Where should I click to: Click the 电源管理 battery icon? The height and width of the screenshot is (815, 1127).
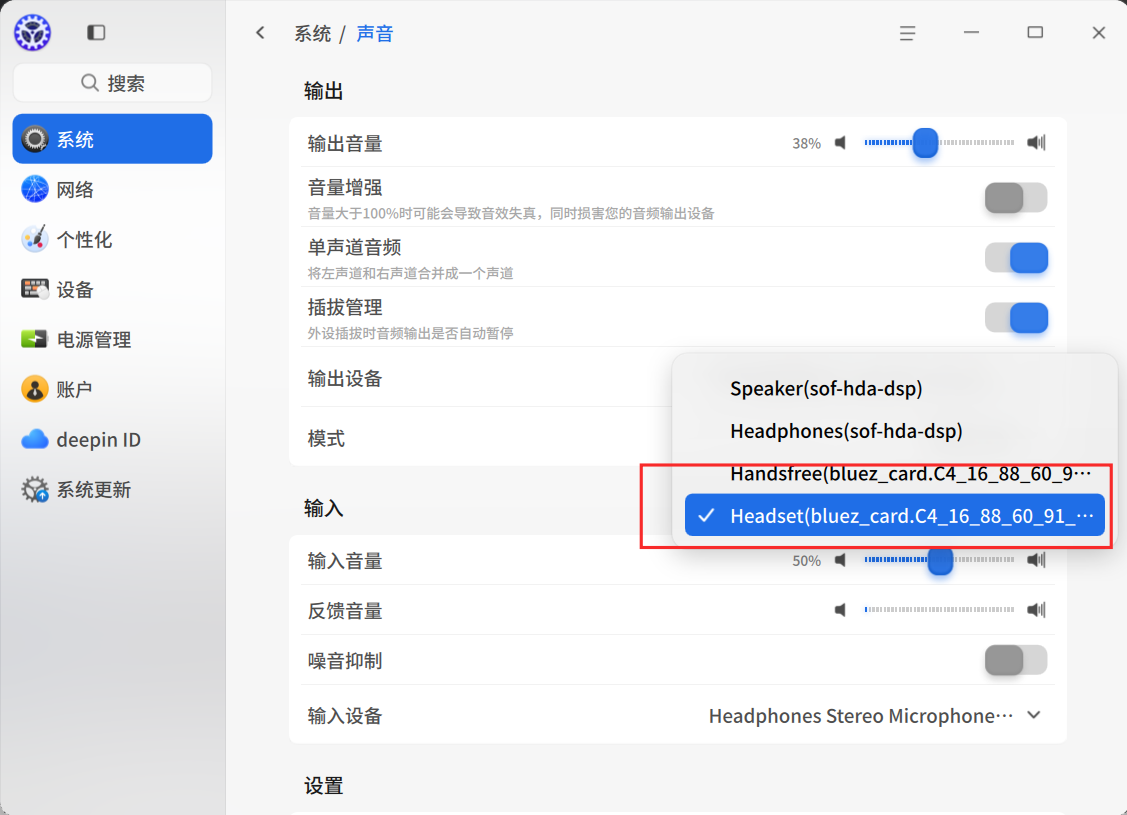[x=34, y=339]
